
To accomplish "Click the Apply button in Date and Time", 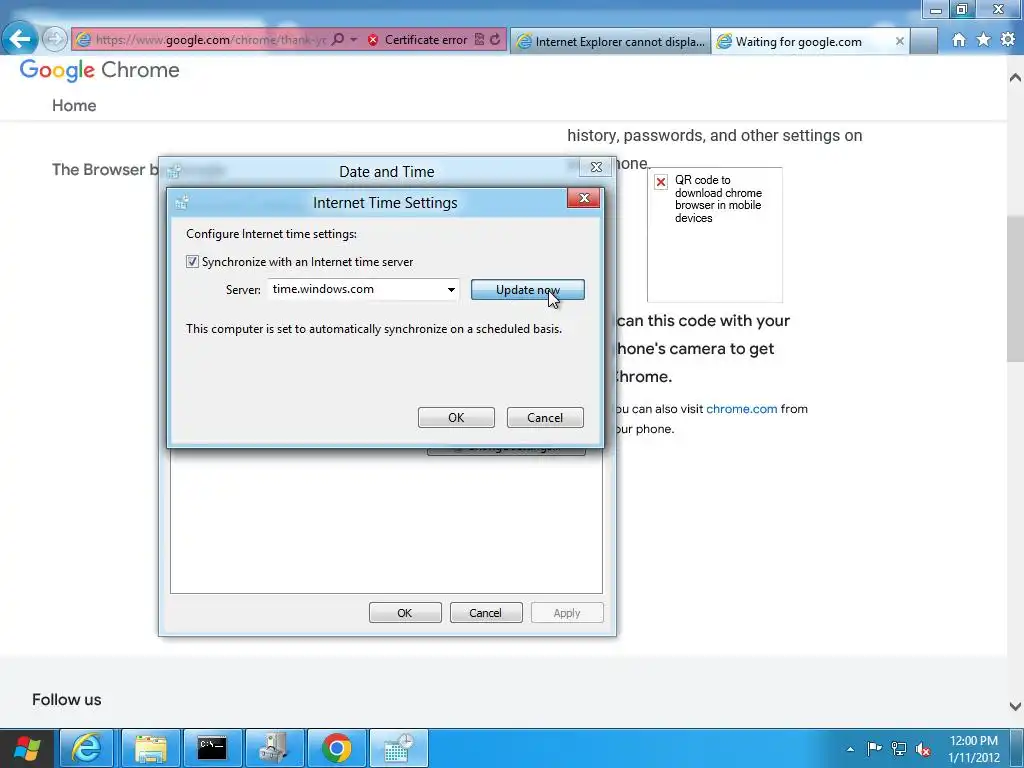I will click(567, 613).
